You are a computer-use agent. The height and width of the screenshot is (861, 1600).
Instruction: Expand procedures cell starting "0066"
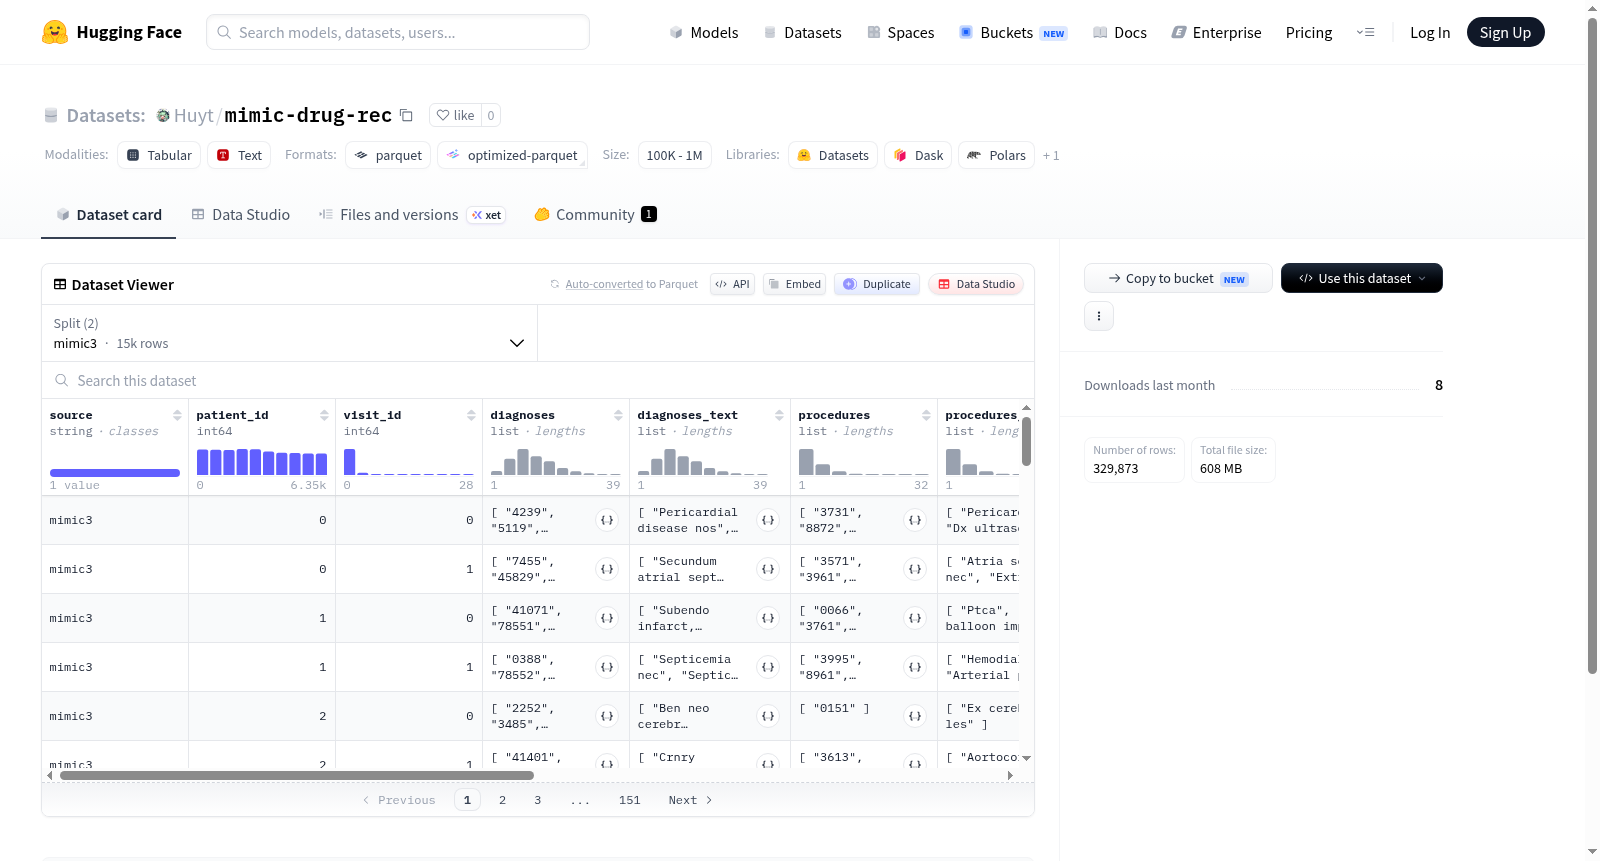915,618
